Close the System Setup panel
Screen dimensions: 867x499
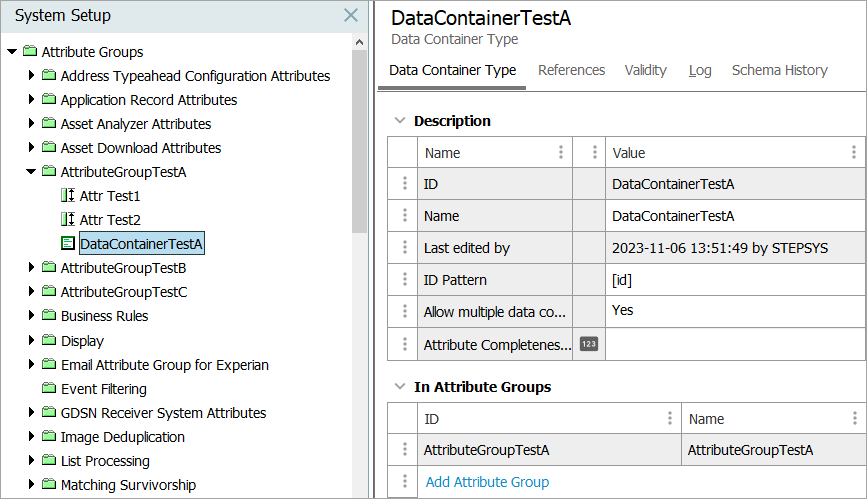[351, 15]
